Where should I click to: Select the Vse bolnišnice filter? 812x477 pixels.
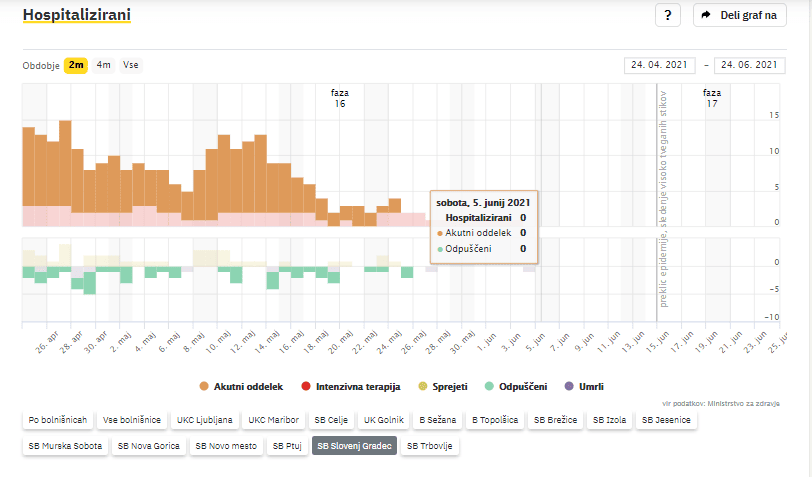(133, 420)
